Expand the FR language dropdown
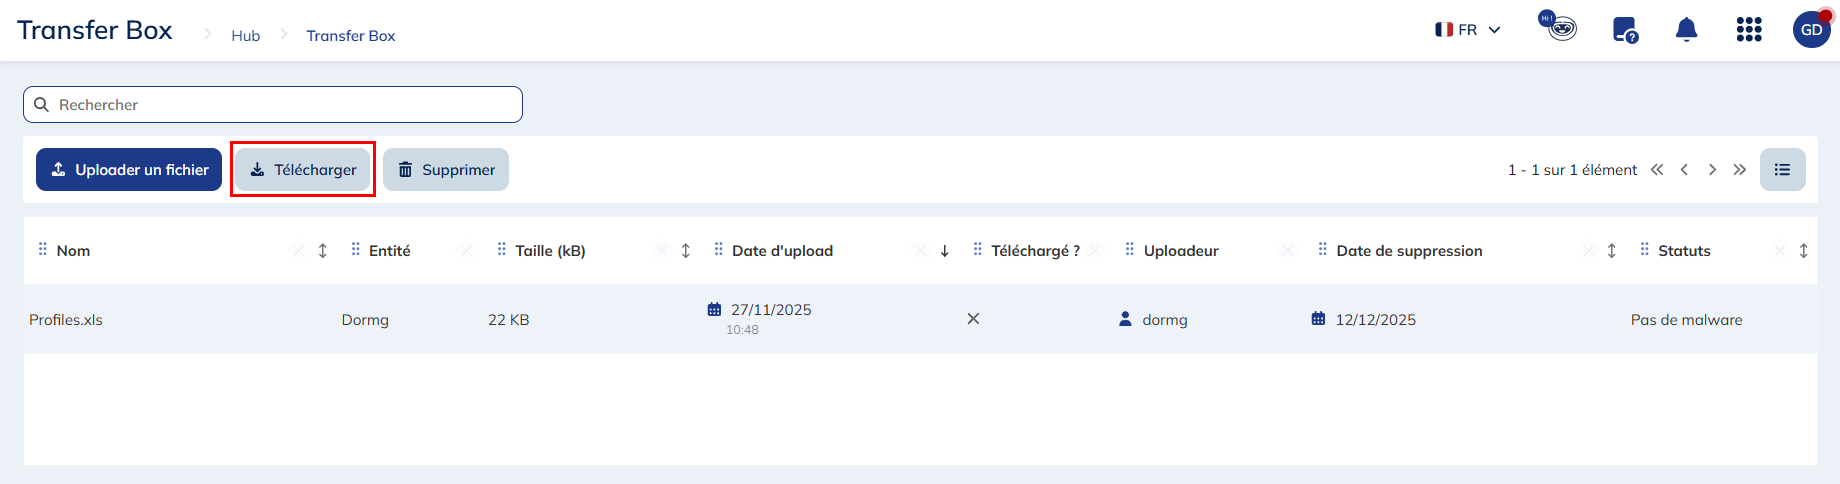The width and height of the screenshot is (1840, 484). [x=1468, y=30]
